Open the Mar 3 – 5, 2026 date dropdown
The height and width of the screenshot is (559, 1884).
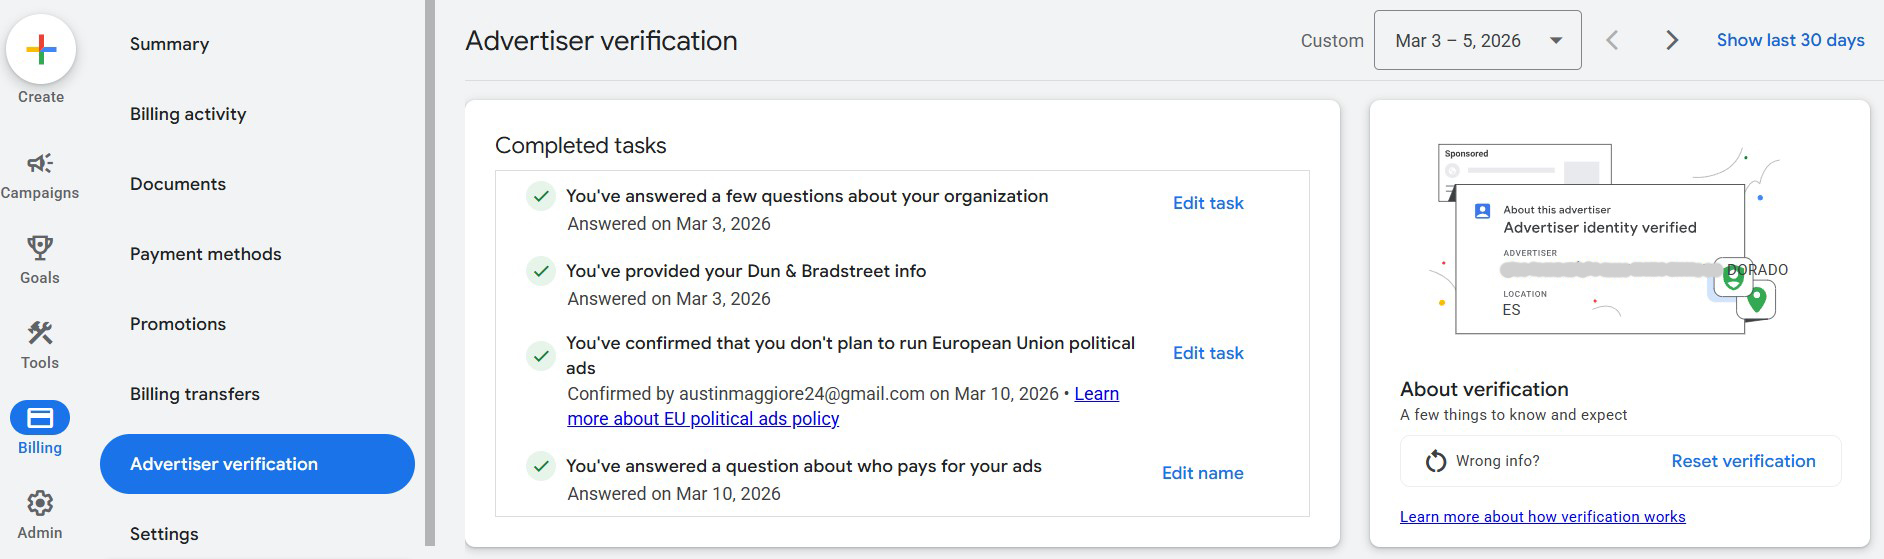(x=1477, y=40)
